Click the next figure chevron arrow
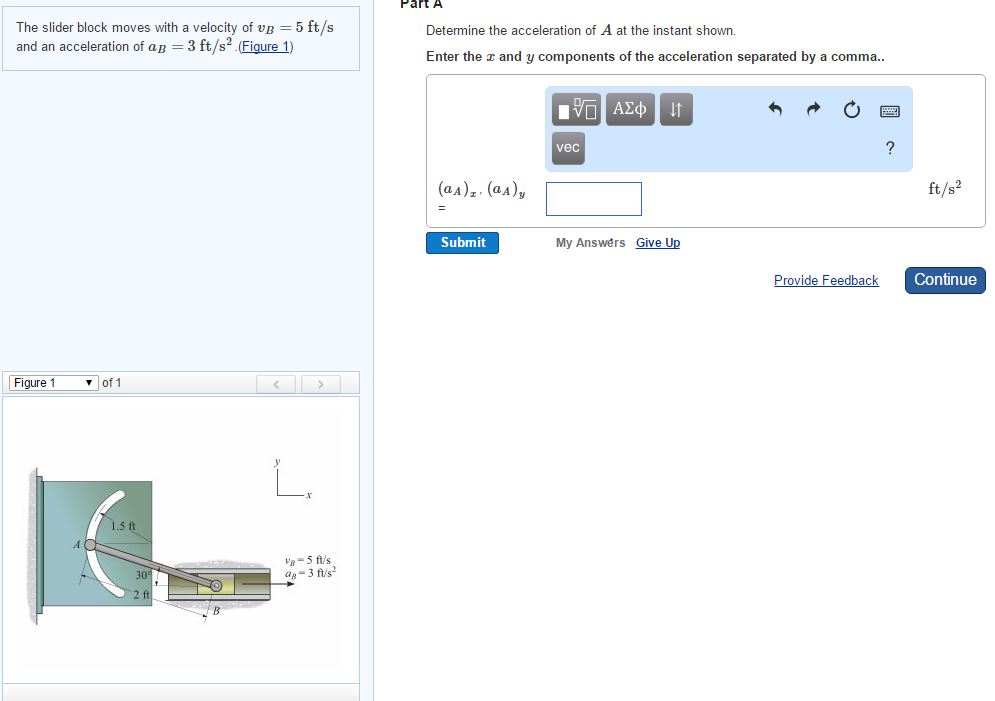Viewport: 995px width, 701px height. pyautogui.click(x=319, y=383)
